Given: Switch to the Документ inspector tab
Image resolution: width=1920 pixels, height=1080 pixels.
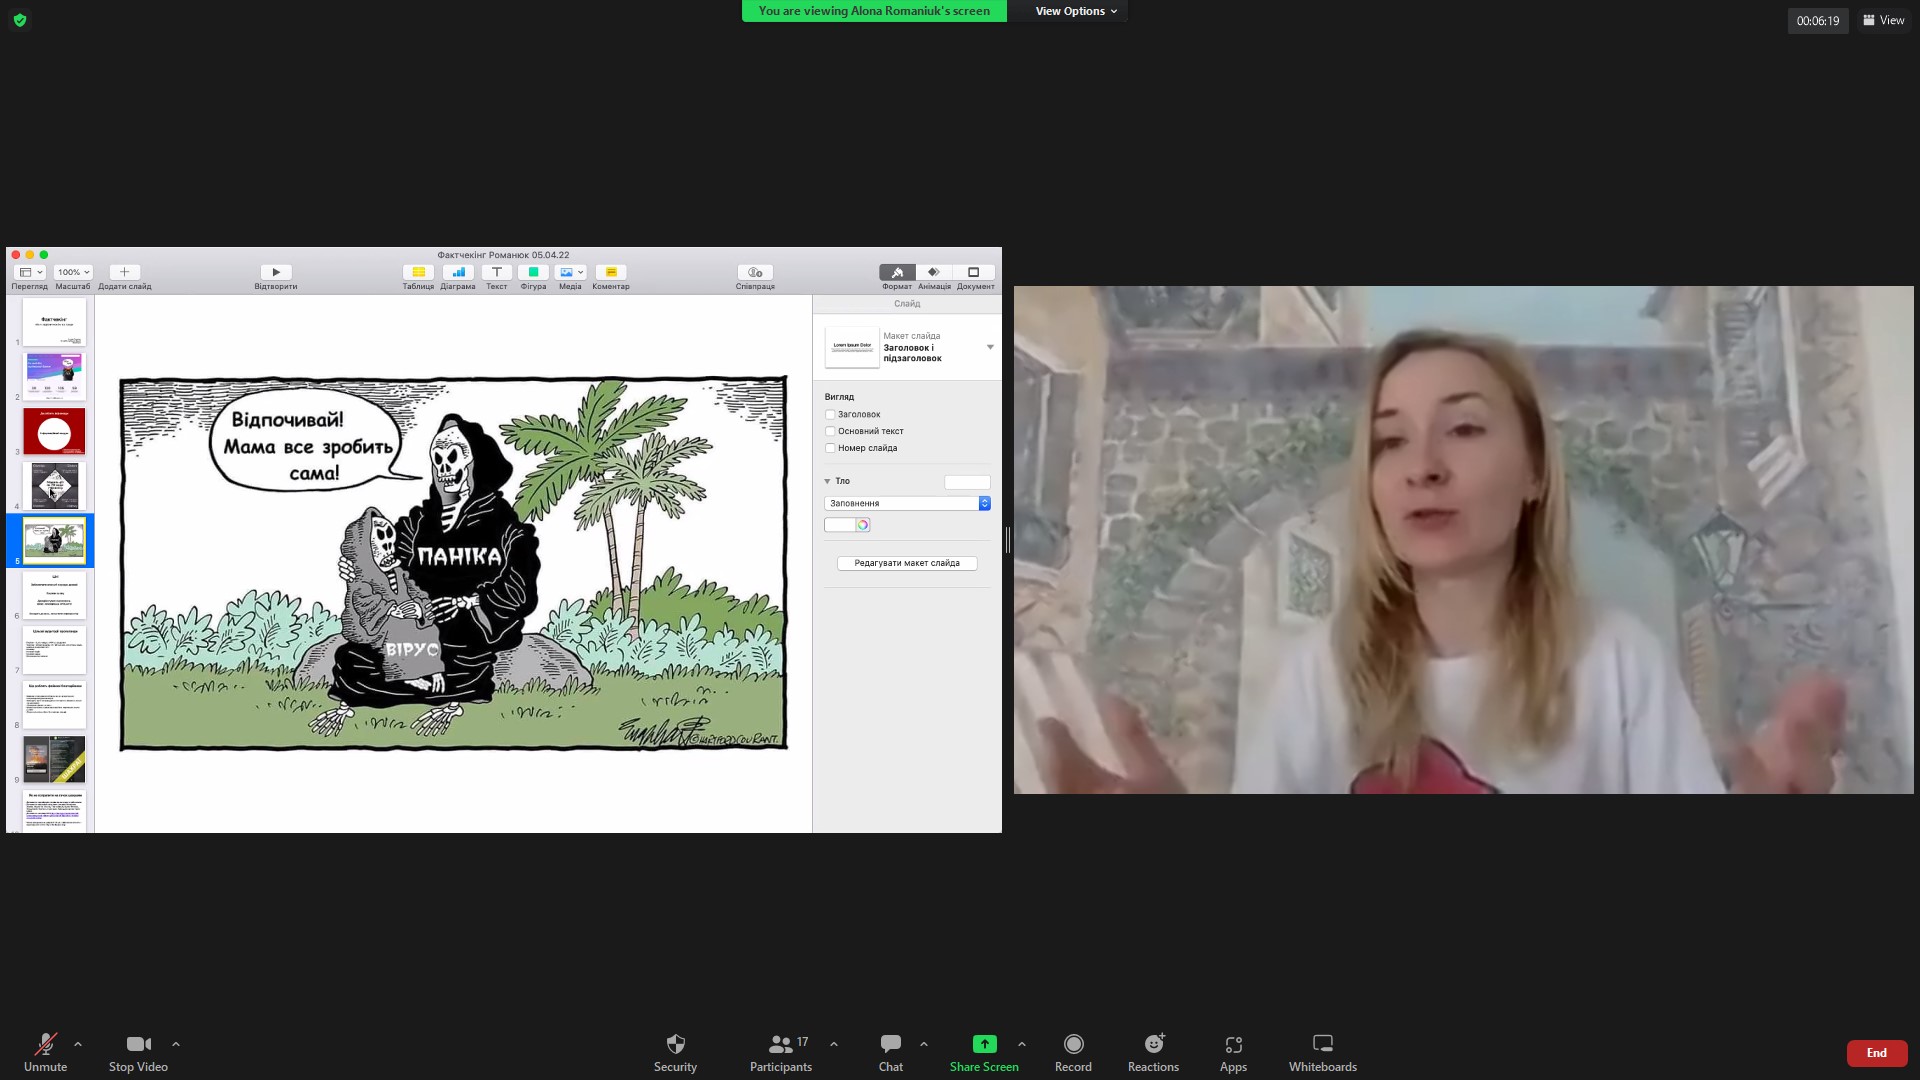Looking at the screenshot, I should (x=974, y=272).
